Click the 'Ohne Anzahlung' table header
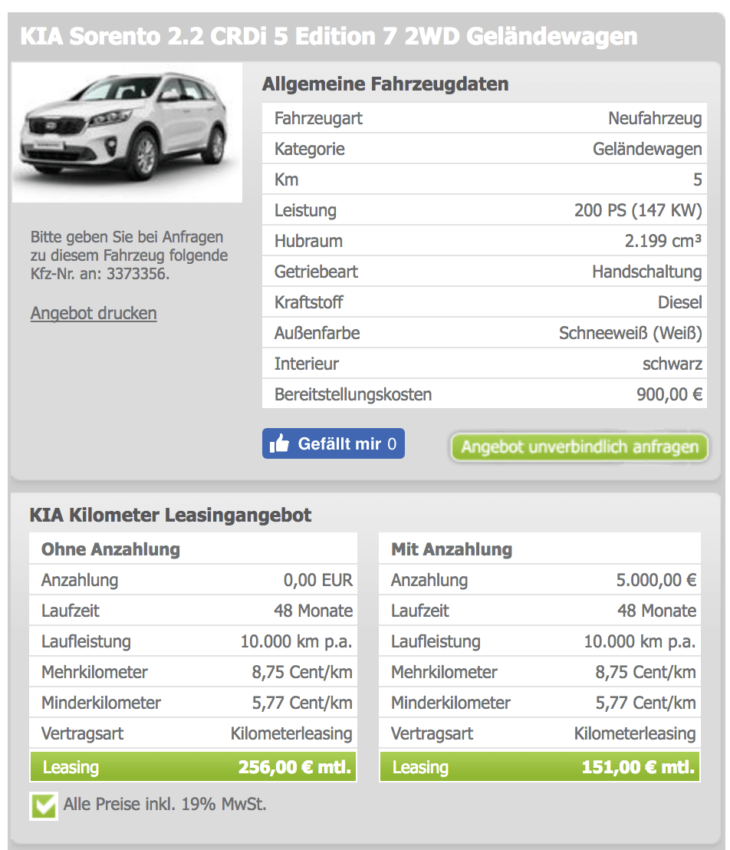This screenshot has height=850, width=730. pyautogui.click(x=111, y=549)
